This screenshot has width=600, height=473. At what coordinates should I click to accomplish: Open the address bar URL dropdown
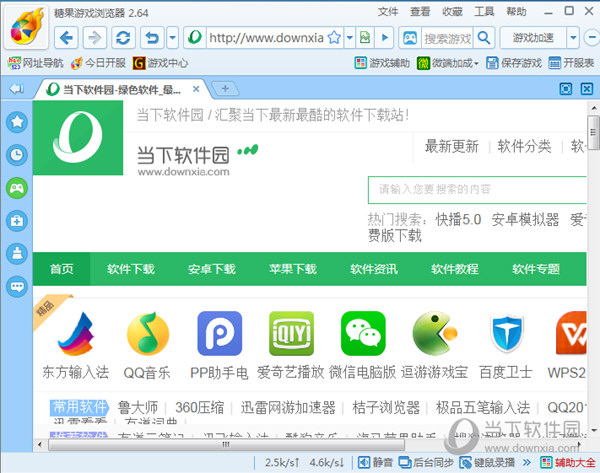click(350, 38)
